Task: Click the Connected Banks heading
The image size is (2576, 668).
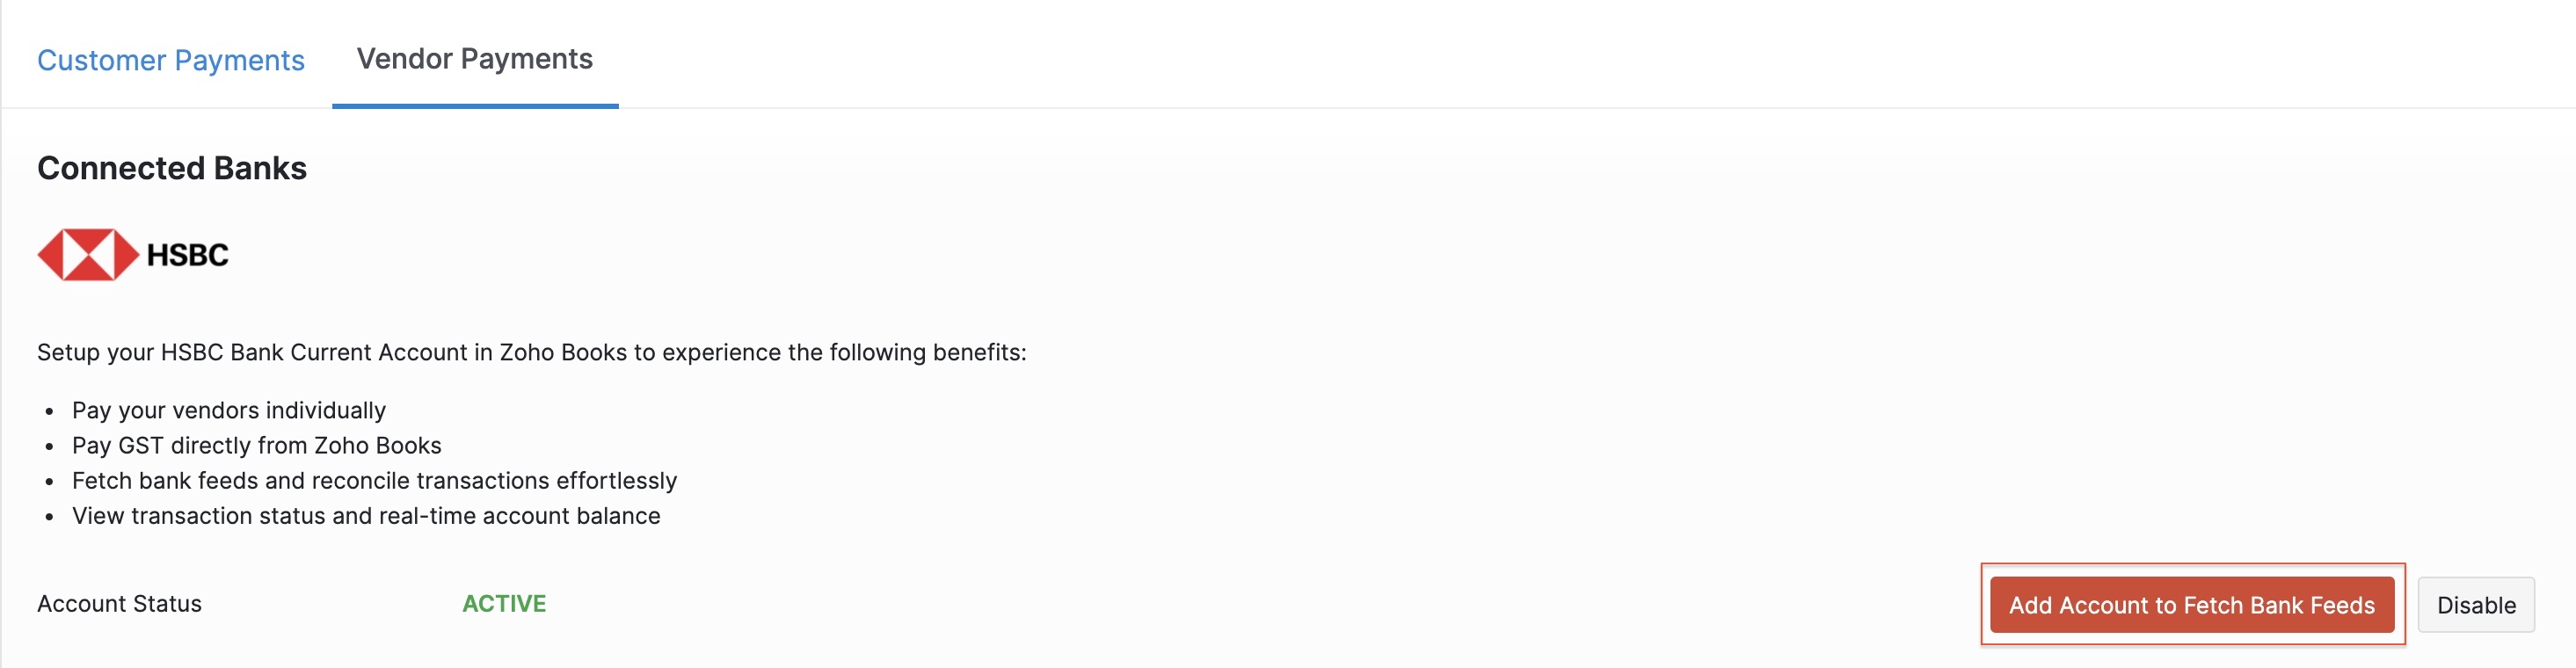Action: pyautogui.click(x=172, y=168)
